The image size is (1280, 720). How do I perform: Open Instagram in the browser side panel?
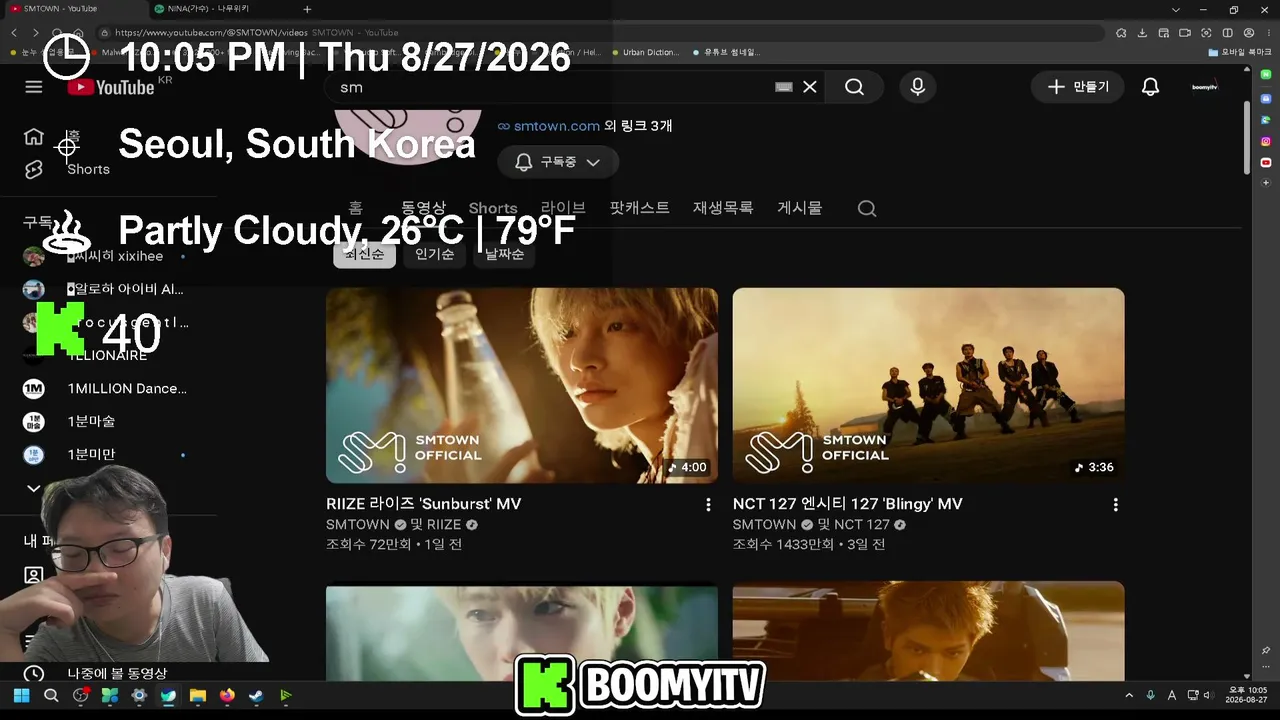click(1266, 142)
